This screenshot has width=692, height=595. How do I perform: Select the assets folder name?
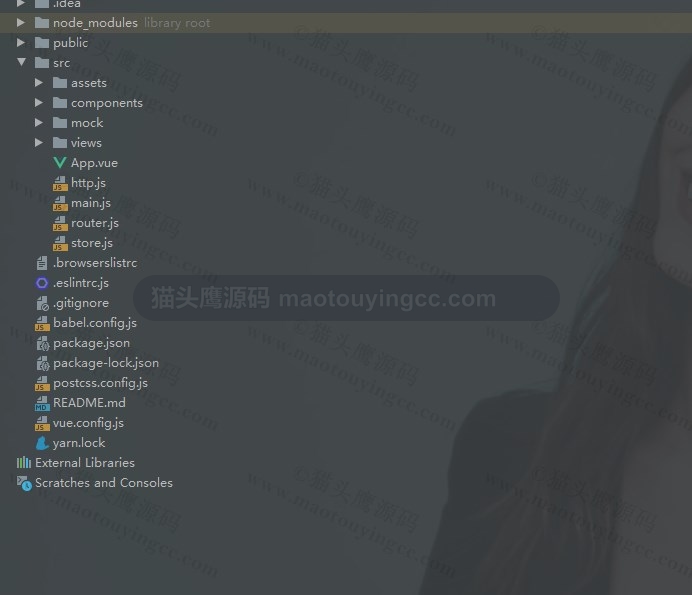[x=89, y=83]
